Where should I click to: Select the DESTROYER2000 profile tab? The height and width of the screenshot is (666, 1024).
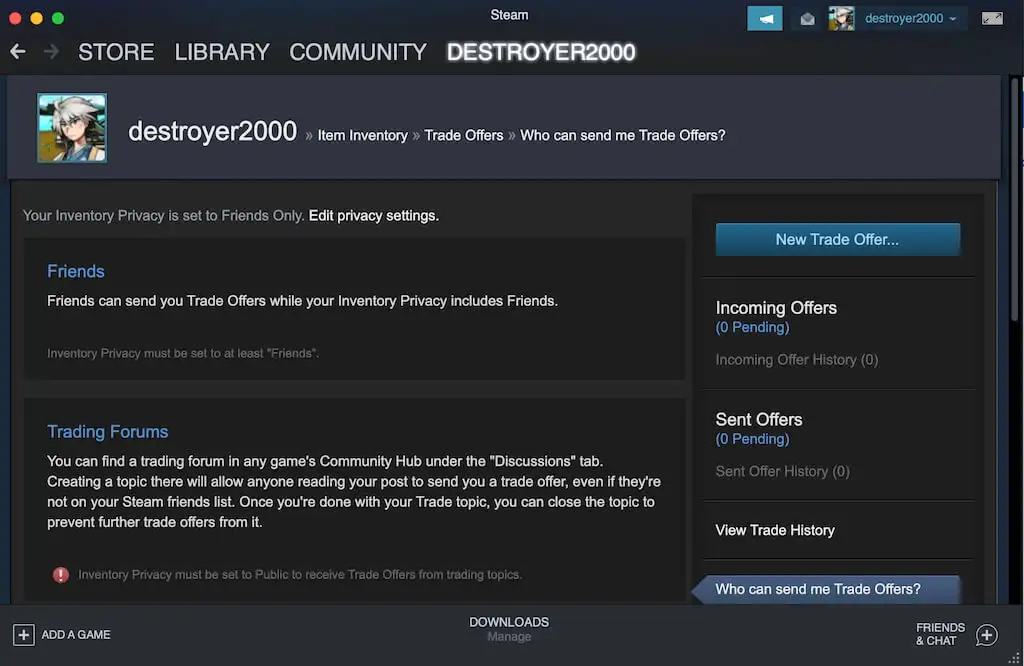click(541, 52)
